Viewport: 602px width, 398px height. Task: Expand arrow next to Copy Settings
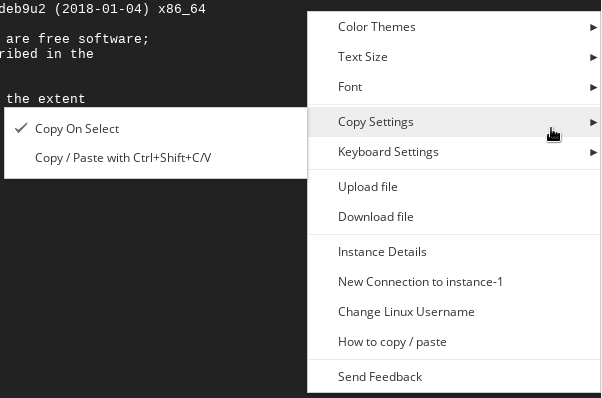pyautogui.click(x=593, y=122)
